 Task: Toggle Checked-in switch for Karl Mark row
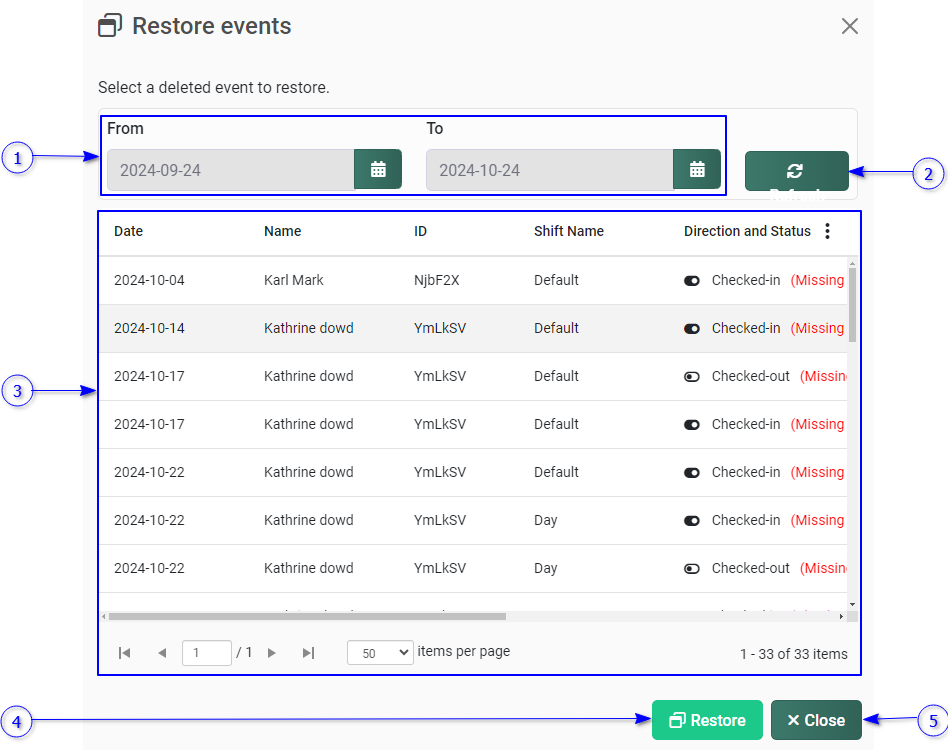(692, 281)
